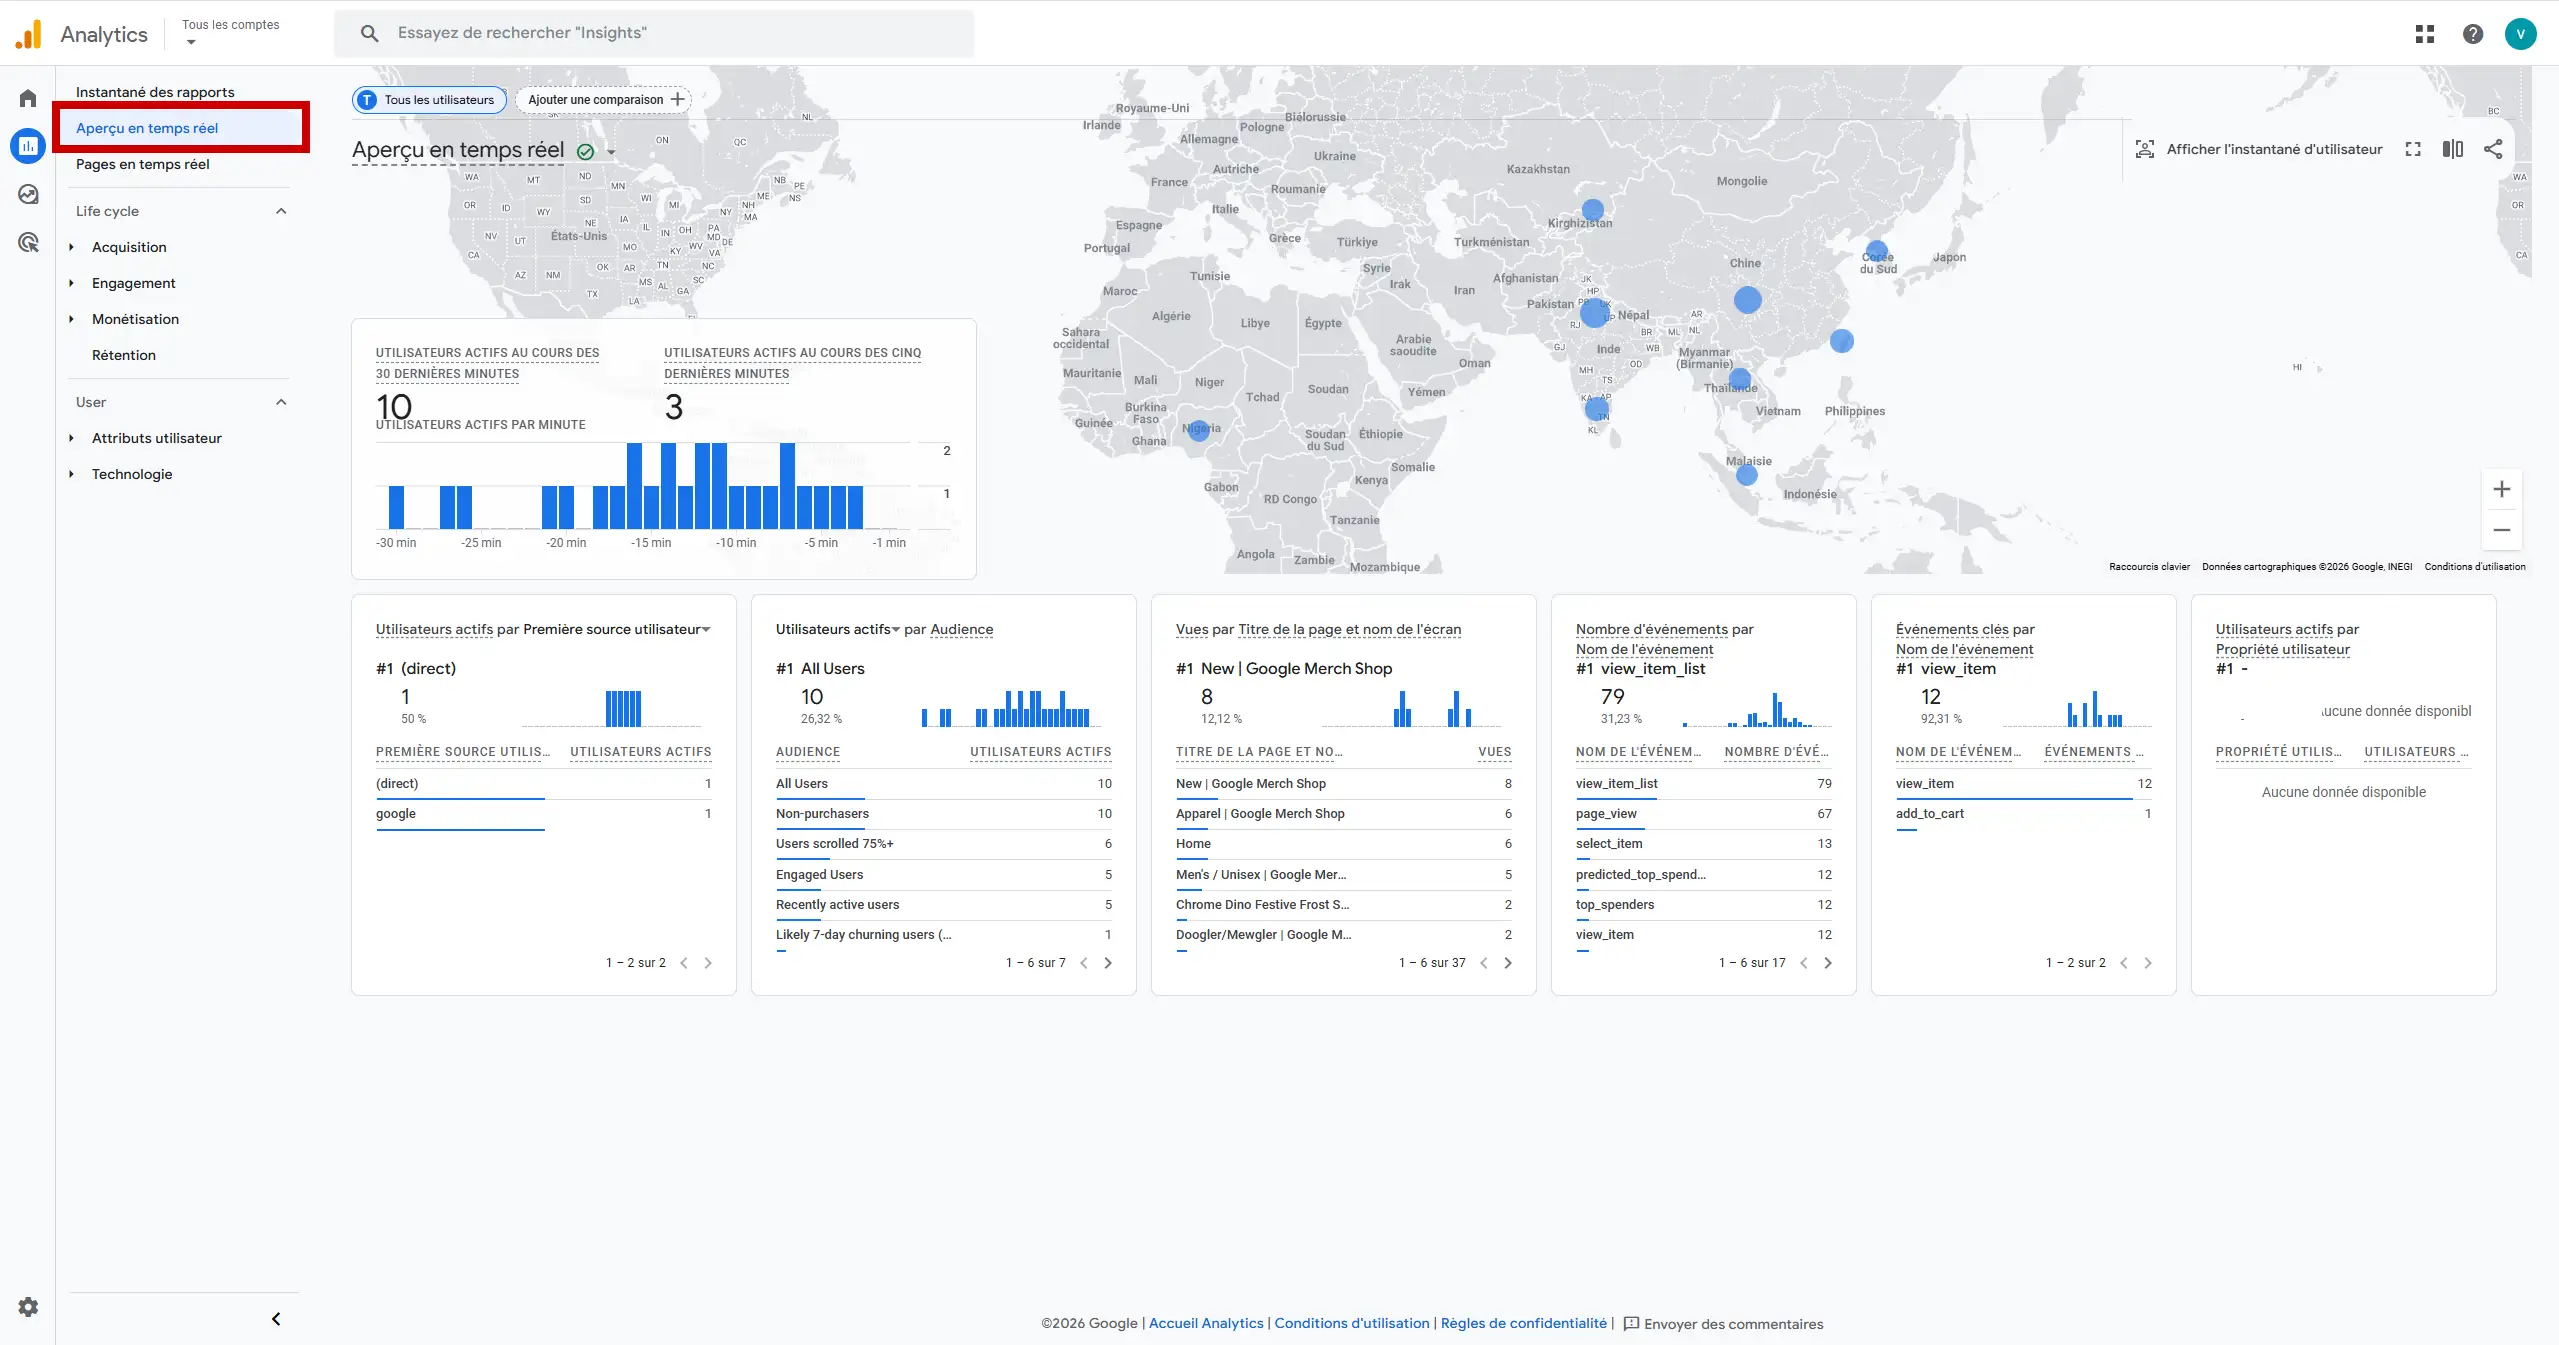Click the Share report icon

click(2493, 149)
